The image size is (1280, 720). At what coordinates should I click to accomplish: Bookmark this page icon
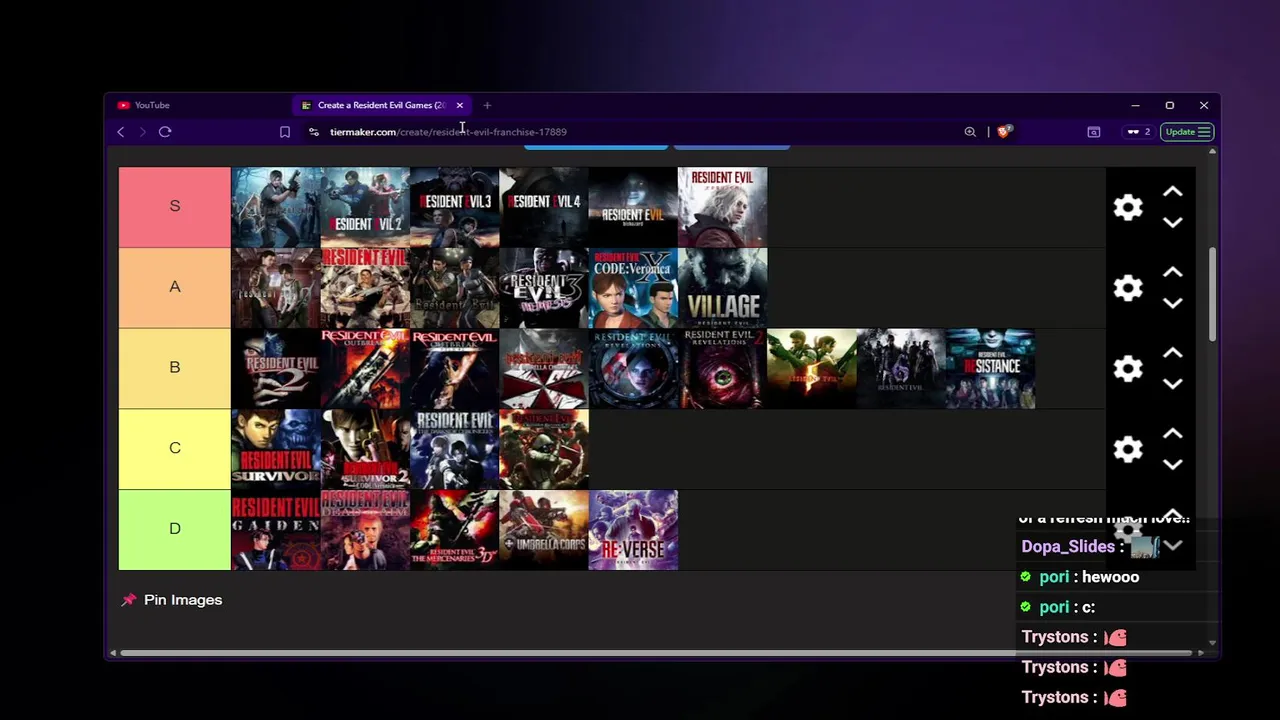click(x=285, y=132)
